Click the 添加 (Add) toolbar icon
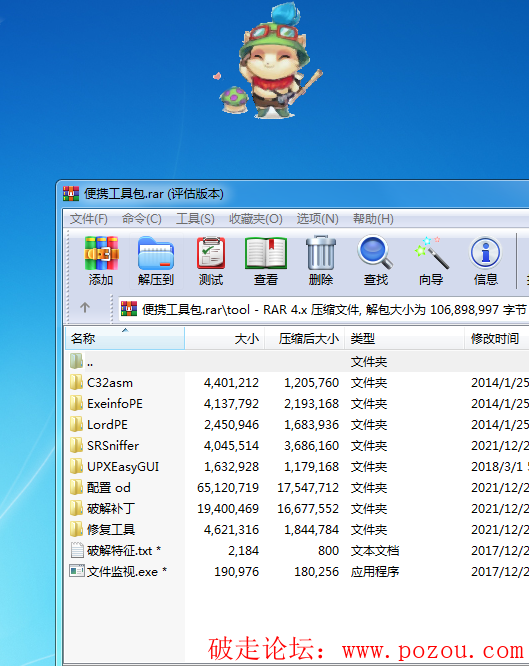Screen dimensions: 529x666 (x=101, y=260)
